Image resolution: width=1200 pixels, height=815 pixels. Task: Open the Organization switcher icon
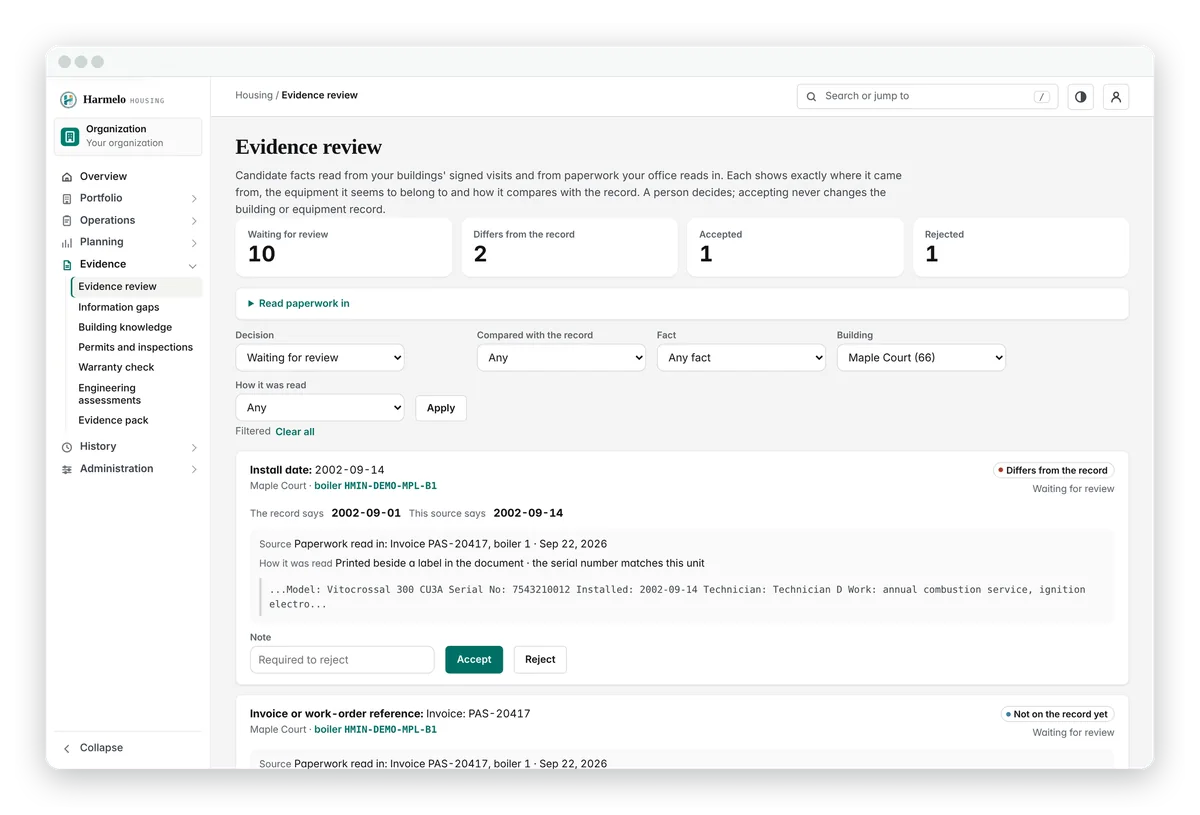click(x=70, y=137)
